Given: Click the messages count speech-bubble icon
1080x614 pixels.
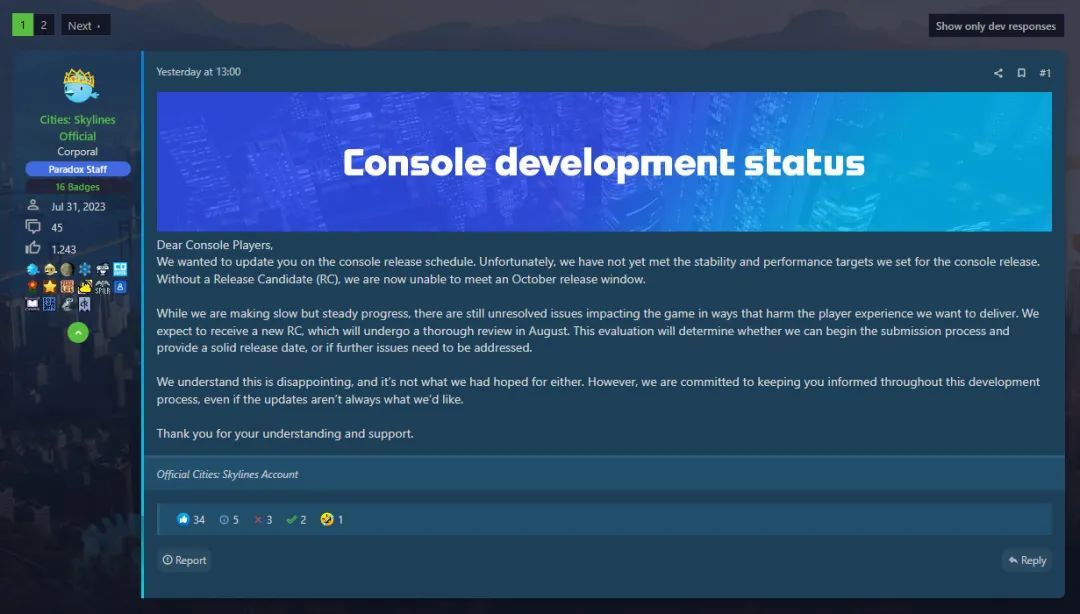Looking at the screenshot, I should click(32, 227).
